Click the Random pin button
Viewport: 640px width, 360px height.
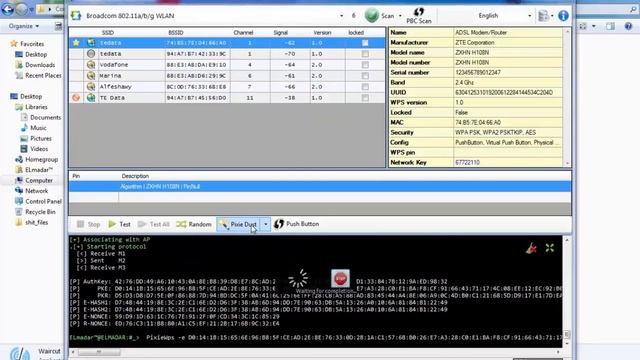(x=194, y=224)
